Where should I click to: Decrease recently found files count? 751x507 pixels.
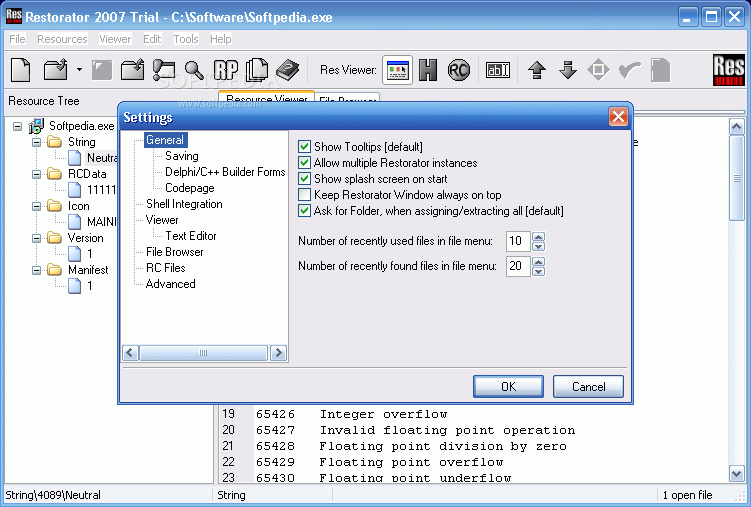click(x=538, y=271)
